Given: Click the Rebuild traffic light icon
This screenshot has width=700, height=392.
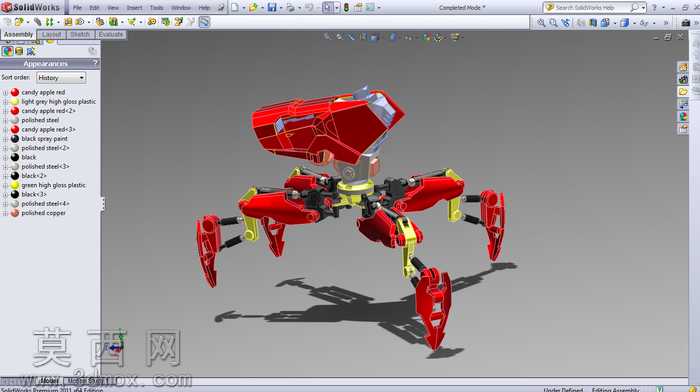Looking at the screenshot, I should click(x=346, y=8).
